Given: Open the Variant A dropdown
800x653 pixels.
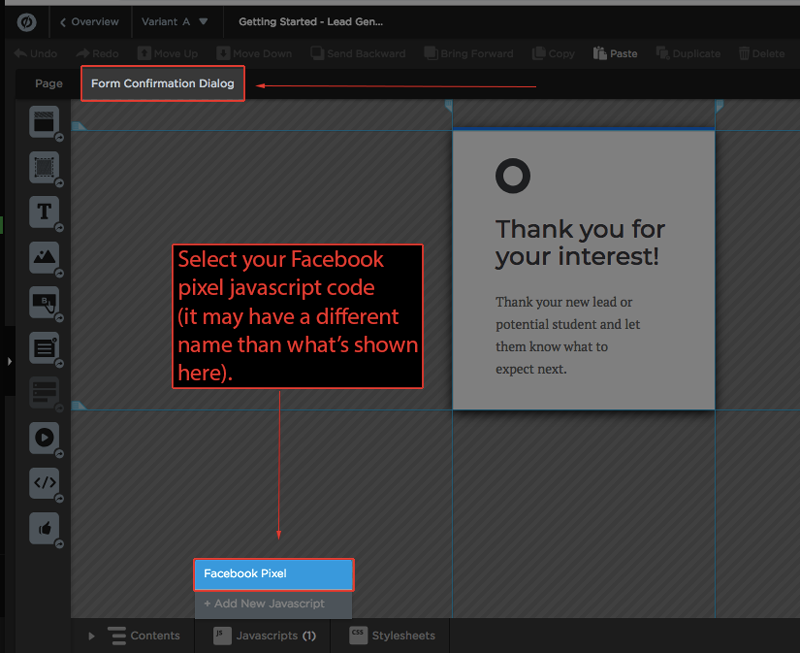Looking at the screenshot, I should [x=174, y=22].
